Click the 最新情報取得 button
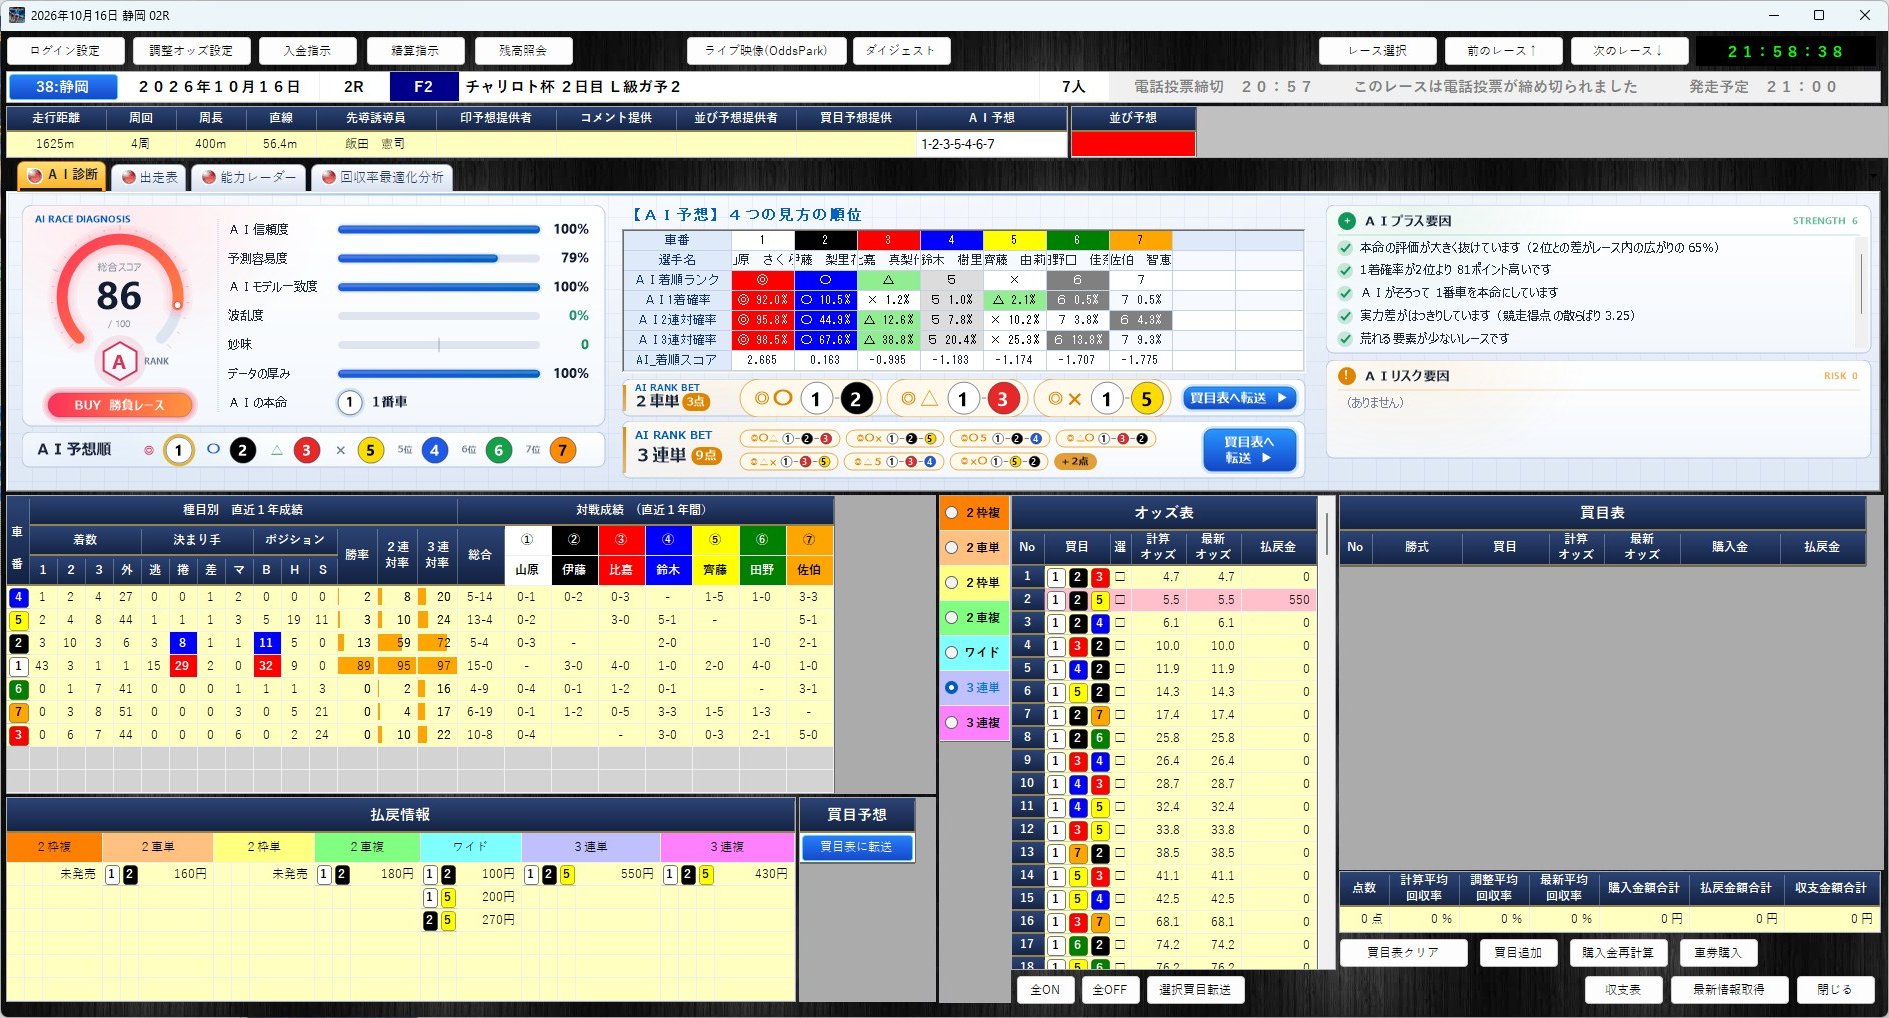 [x=1728, y=990]
